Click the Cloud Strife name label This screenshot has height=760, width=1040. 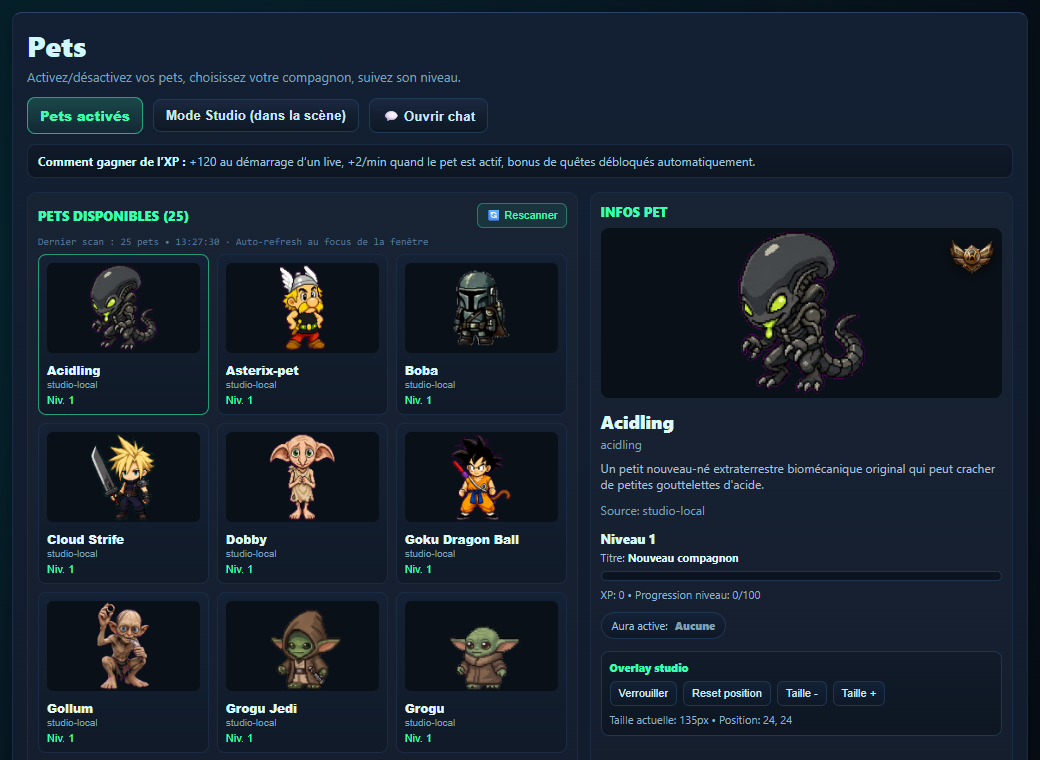[86, 540]
